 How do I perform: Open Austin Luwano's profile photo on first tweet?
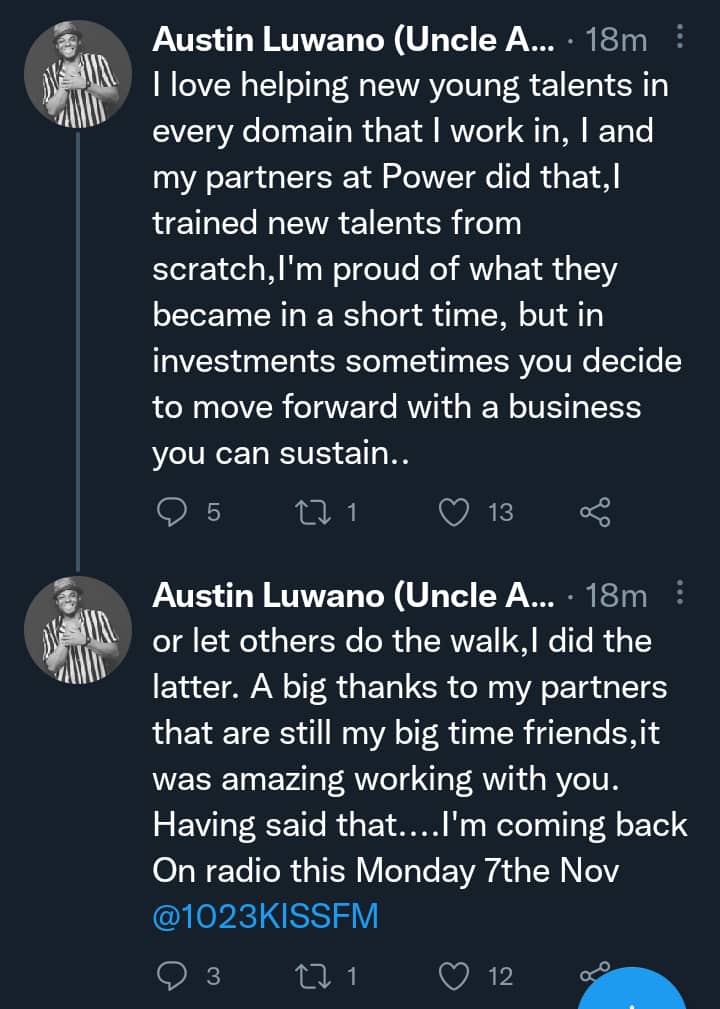[x=80, y=78]
